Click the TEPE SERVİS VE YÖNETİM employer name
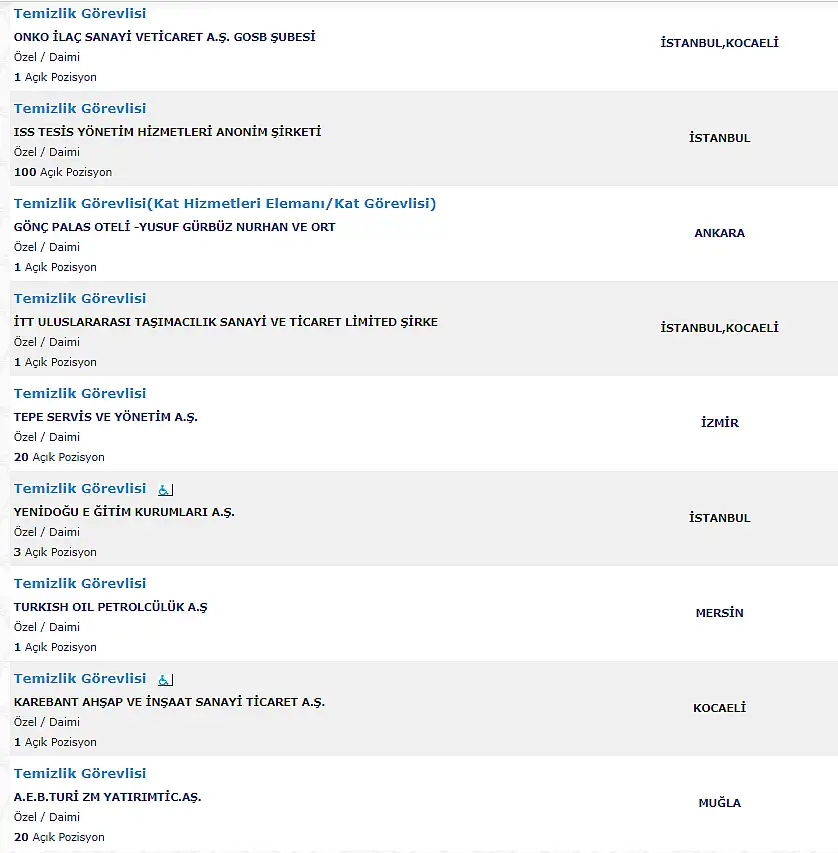This screenshot has width=838, height=853. click(x=106, y=417)
